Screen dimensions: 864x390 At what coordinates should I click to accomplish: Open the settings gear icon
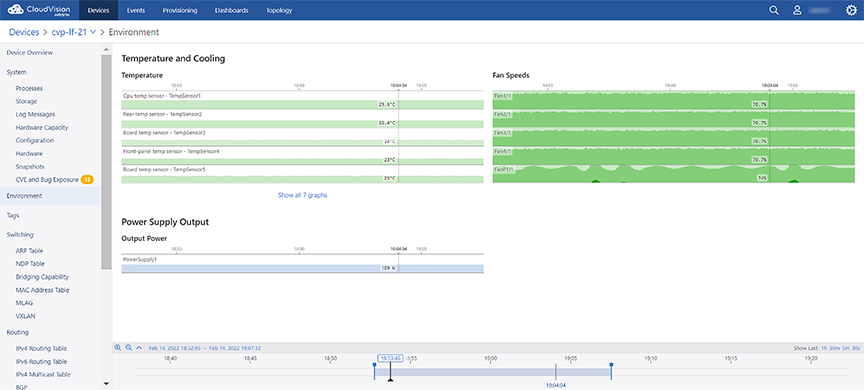pos(851,10)
